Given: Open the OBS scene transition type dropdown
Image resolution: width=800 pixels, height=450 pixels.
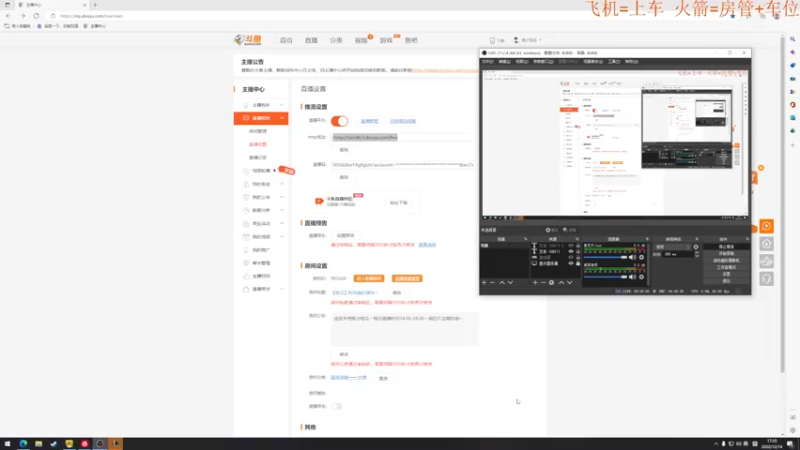Looking at the screenshot, I should 672,247.
